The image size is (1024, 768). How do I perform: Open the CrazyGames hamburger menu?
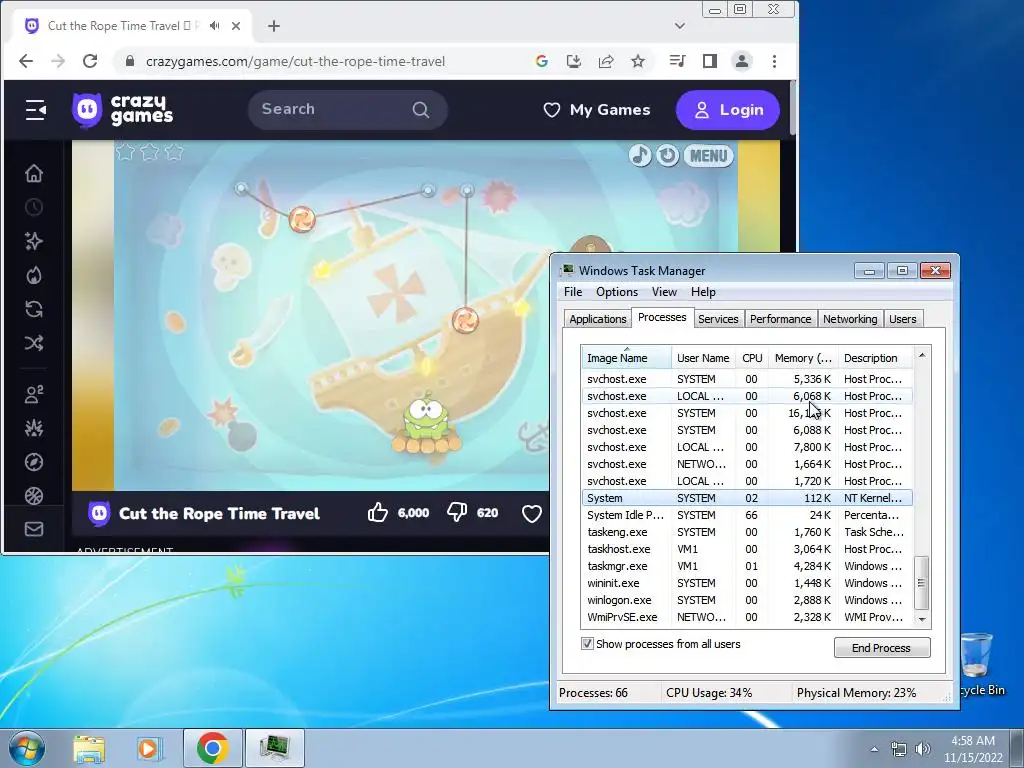[35, 110]
